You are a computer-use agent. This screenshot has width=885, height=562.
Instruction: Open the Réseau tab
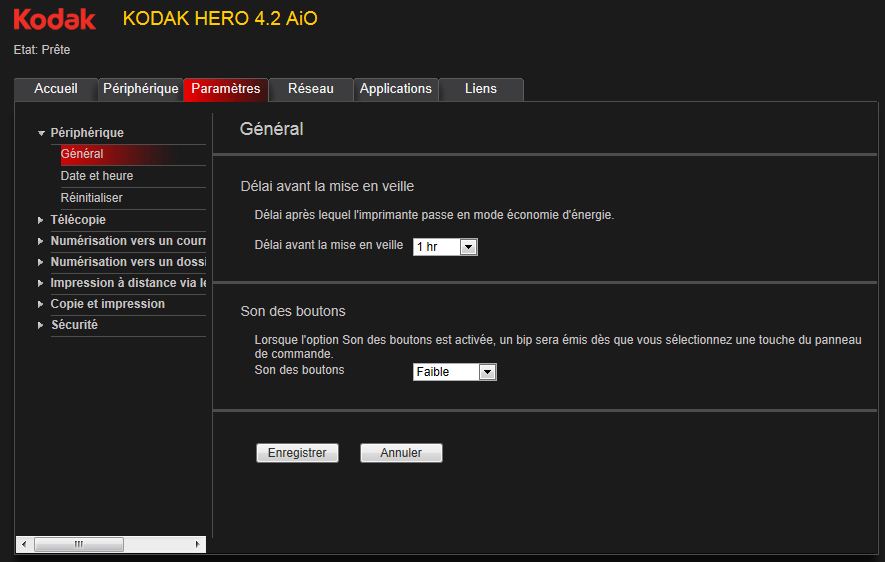311,89
